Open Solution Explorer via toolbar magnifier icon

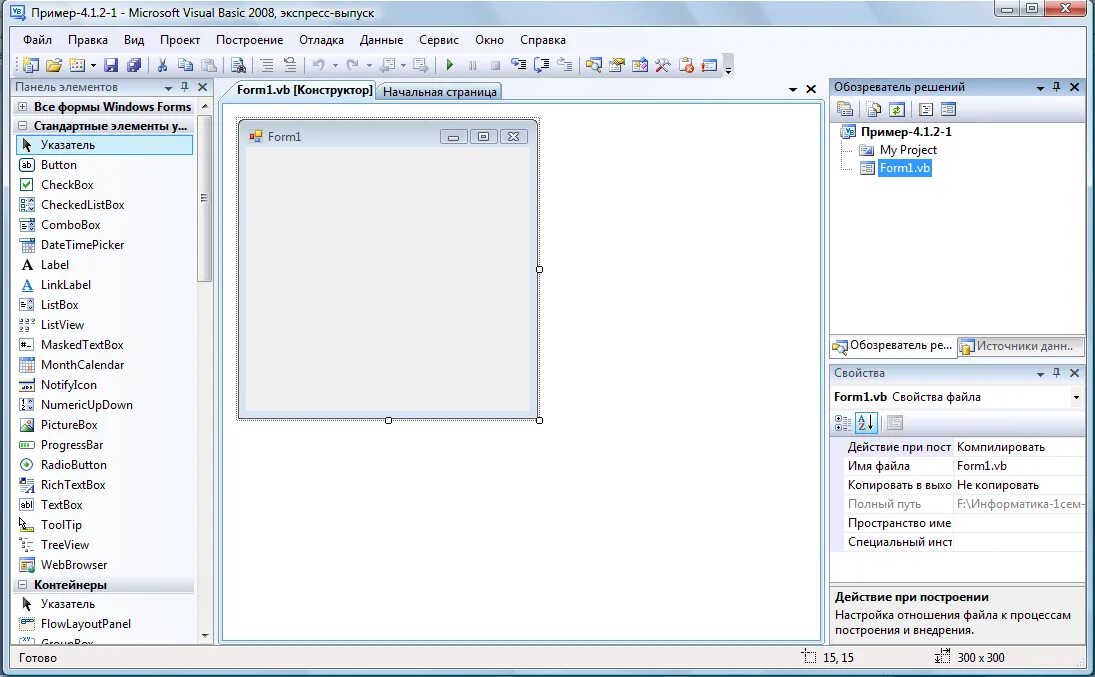tap(594, 65)
